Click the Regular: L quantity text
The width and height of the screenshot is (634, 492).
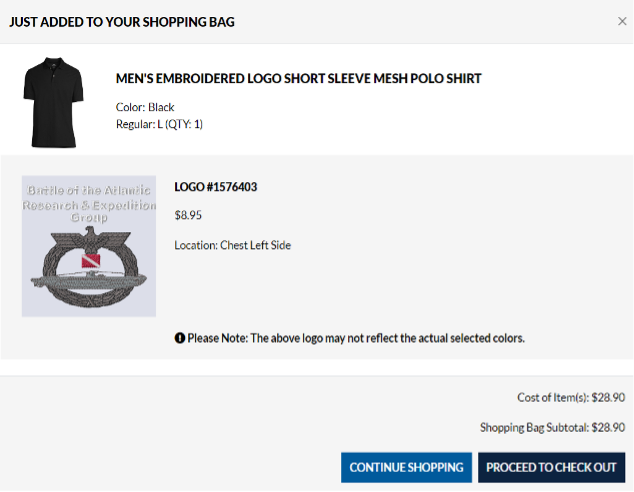pos(160,124)
